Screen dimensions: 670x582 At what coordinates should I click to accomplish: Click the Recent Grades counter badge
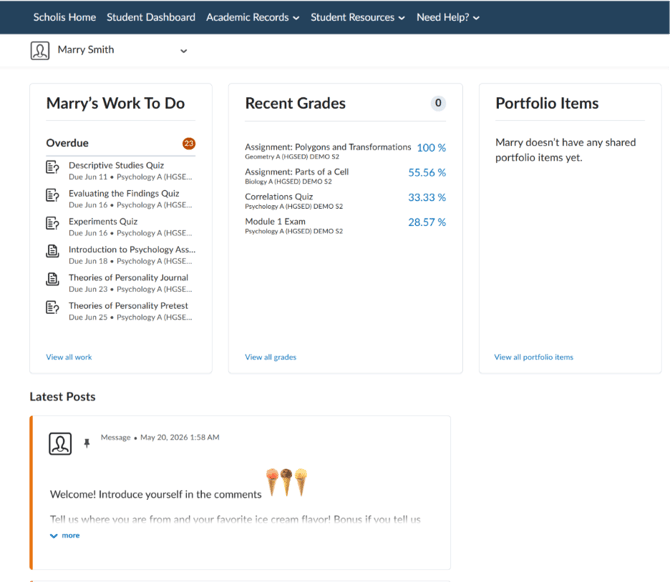(x=438, y=103)
